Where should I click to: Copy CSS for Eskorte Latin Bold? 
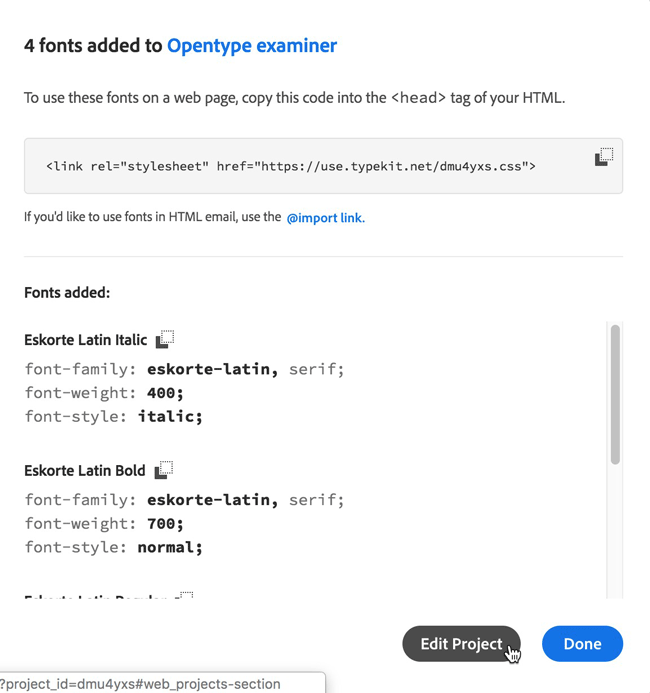pyautogui.click(x=163, y=470)
